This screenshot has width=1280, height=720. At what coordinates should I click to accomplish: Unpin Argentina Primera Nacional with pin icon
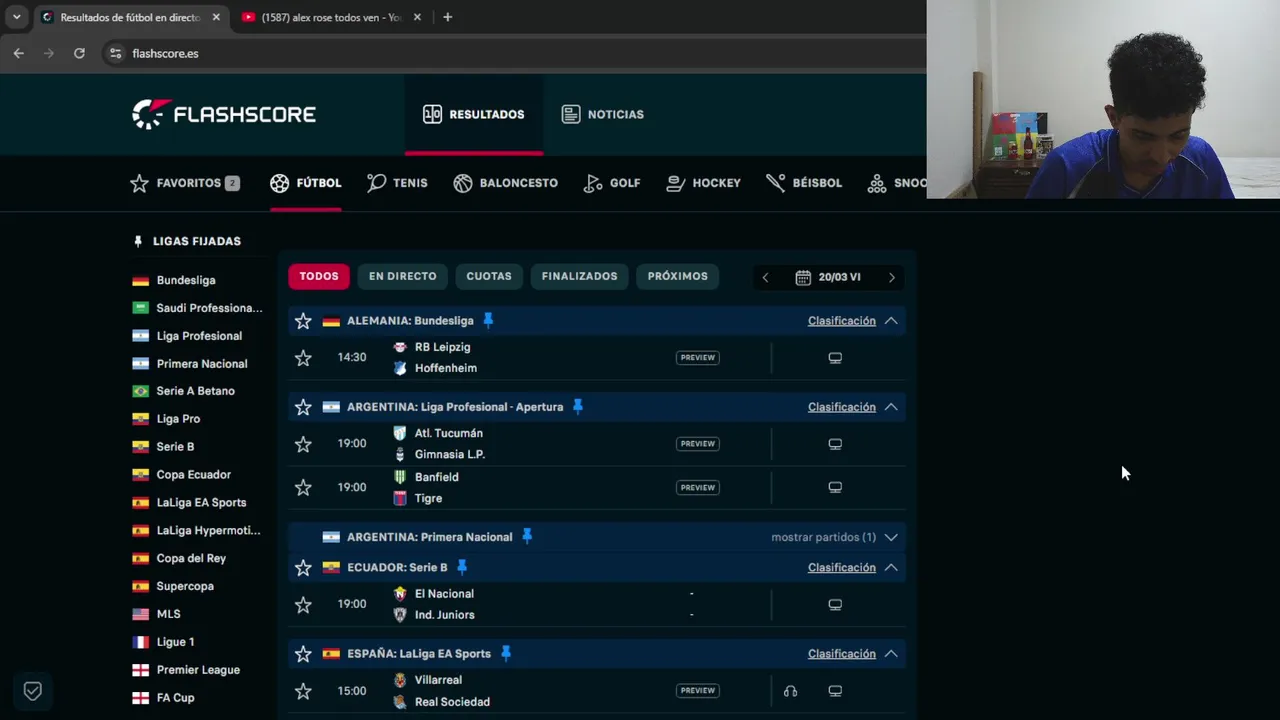point(527,536)
